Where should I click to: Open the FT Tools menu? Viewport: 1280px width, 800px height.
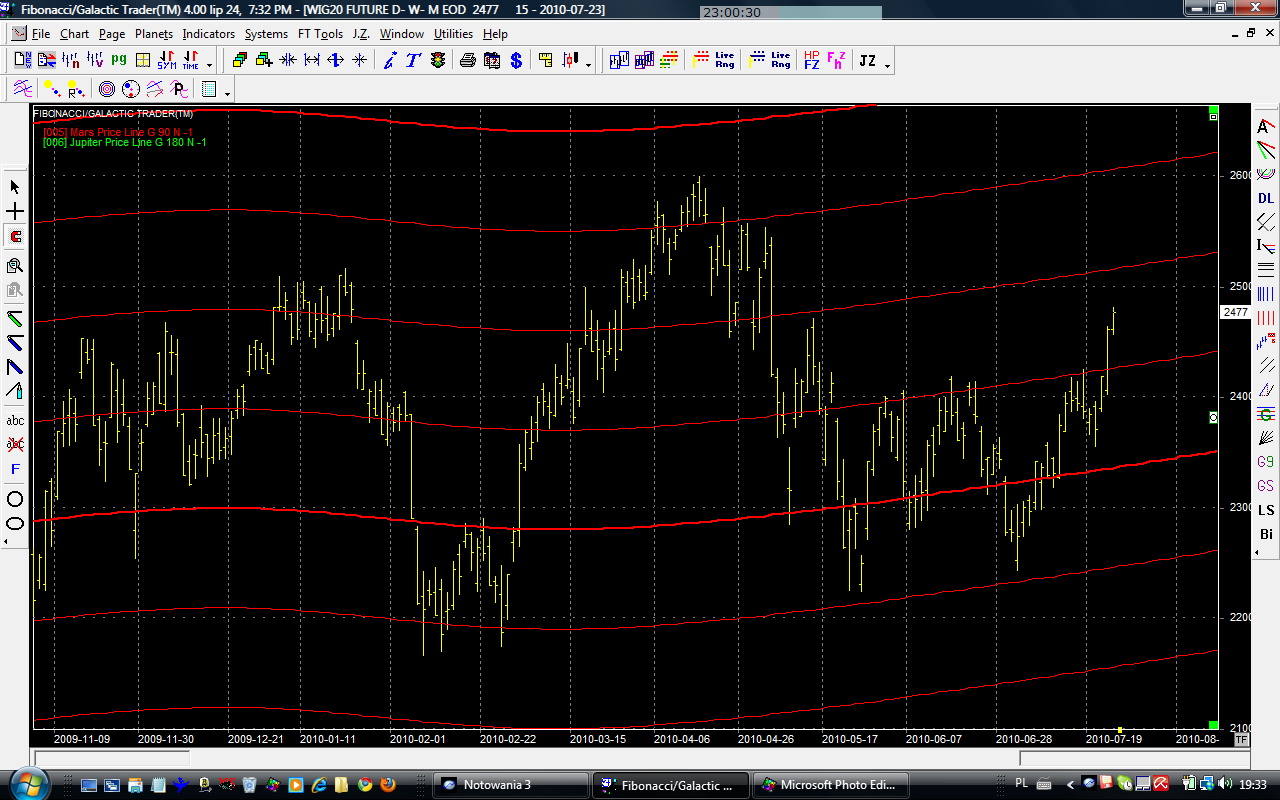point(320,34)
